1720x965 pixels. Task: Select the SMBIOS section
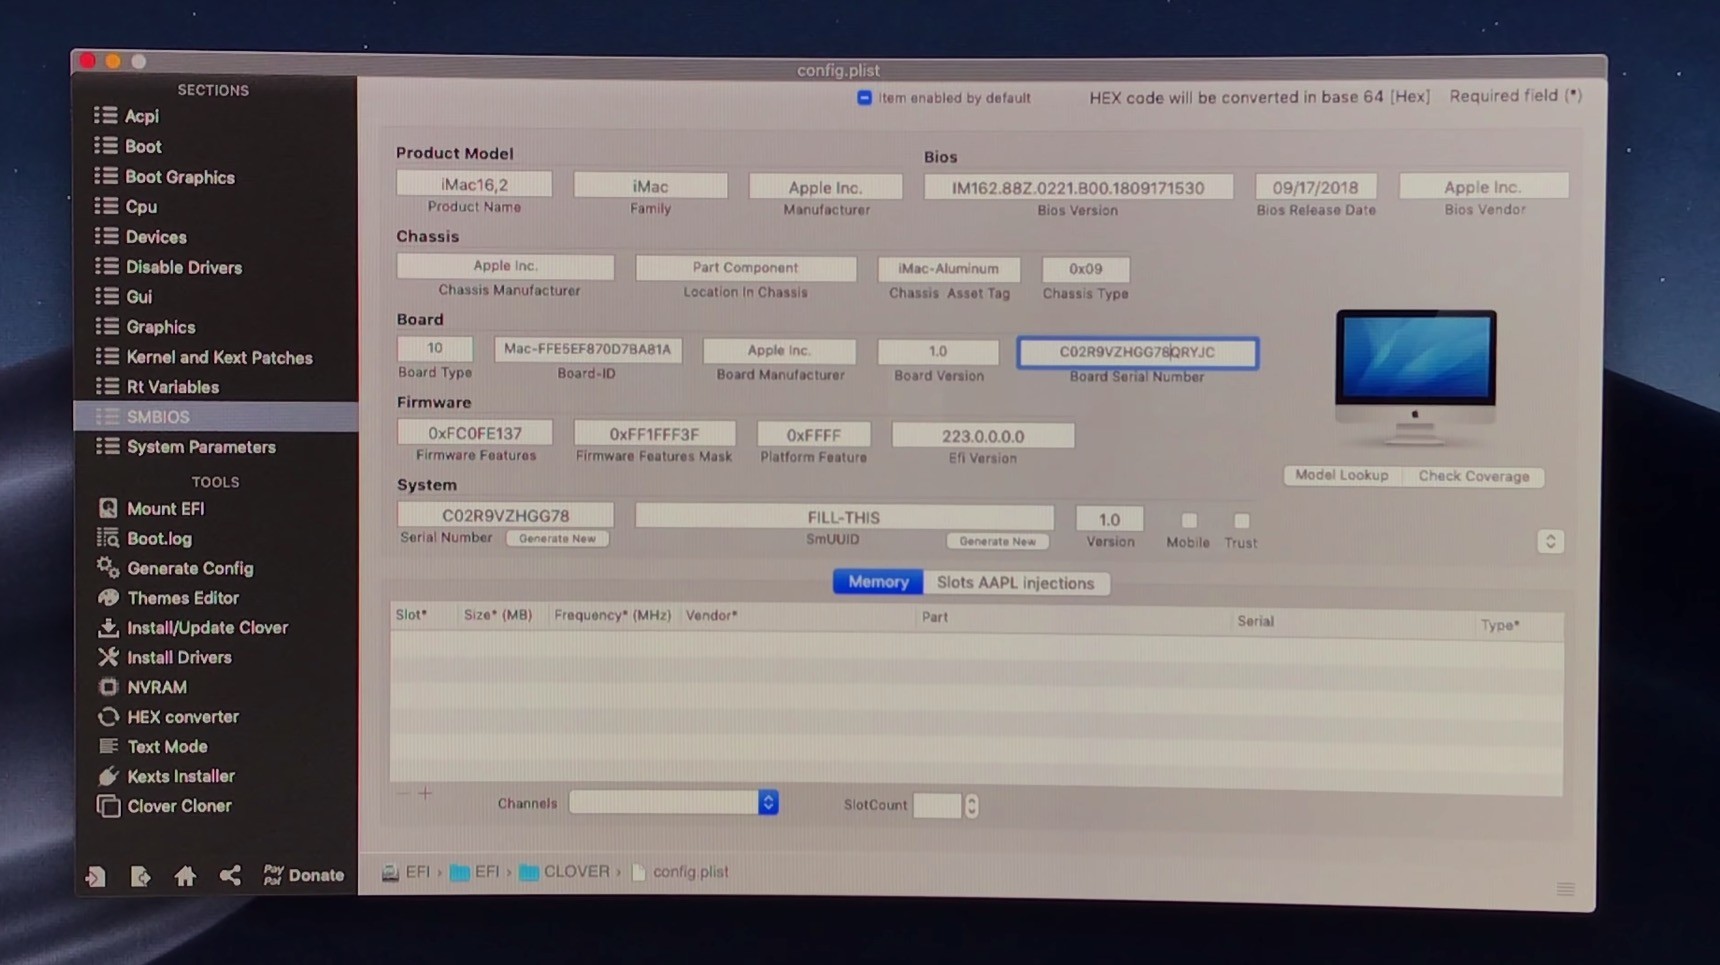click(x=216, y=417)
